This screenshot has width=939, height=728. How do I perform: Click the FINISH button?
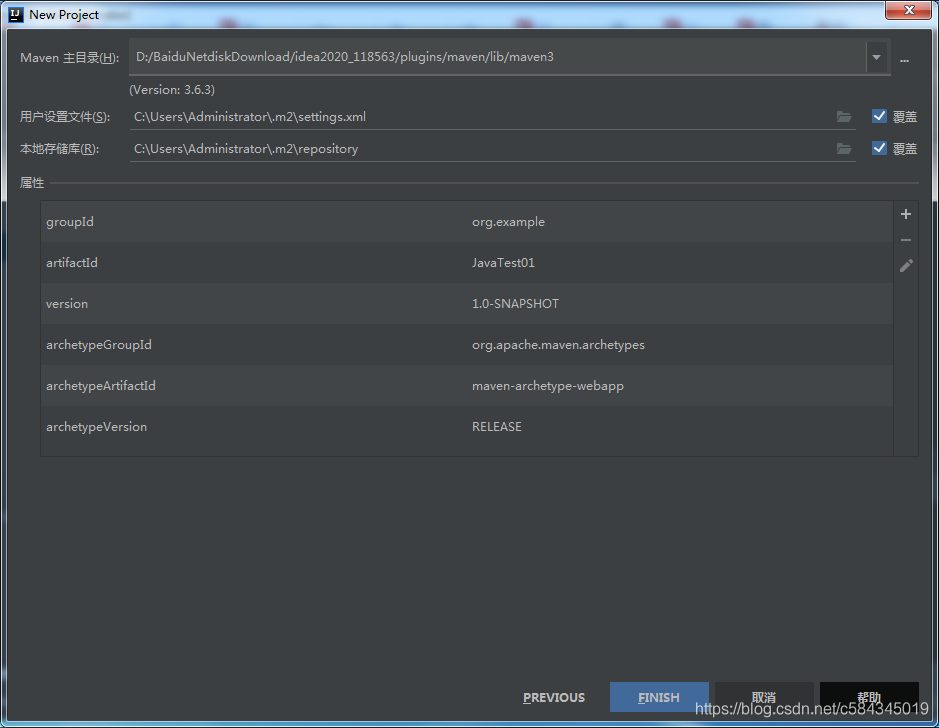click(x=659, y=697)
